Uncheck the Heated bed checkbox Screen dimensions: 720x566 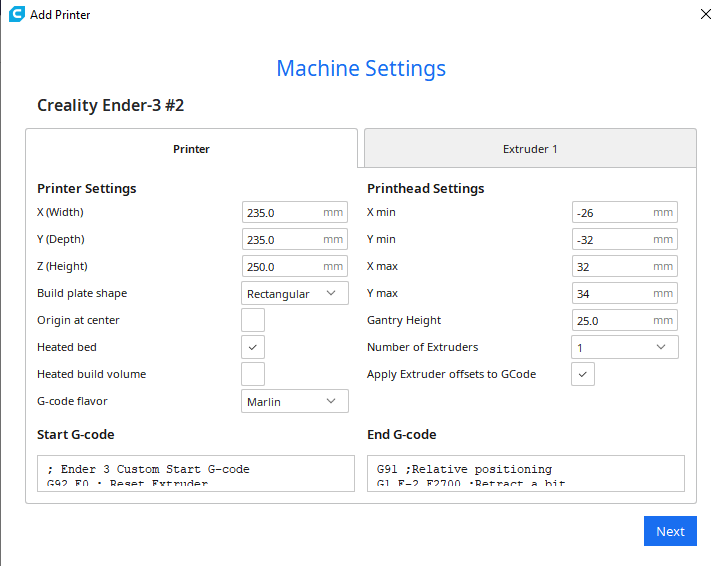click(x=253, y=347)
